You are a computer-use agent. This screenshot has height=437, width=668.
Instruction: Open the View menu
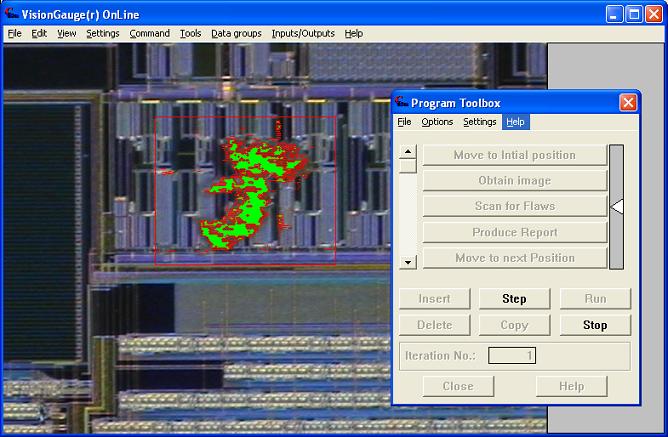[66, 34]
